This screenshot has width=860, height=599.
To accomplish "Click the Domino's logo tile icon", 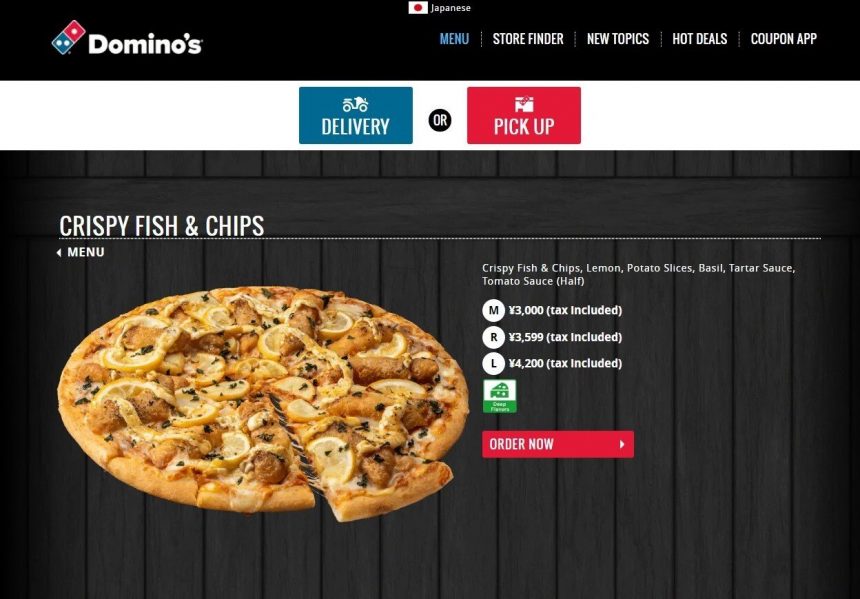I will tap(69, 38).
